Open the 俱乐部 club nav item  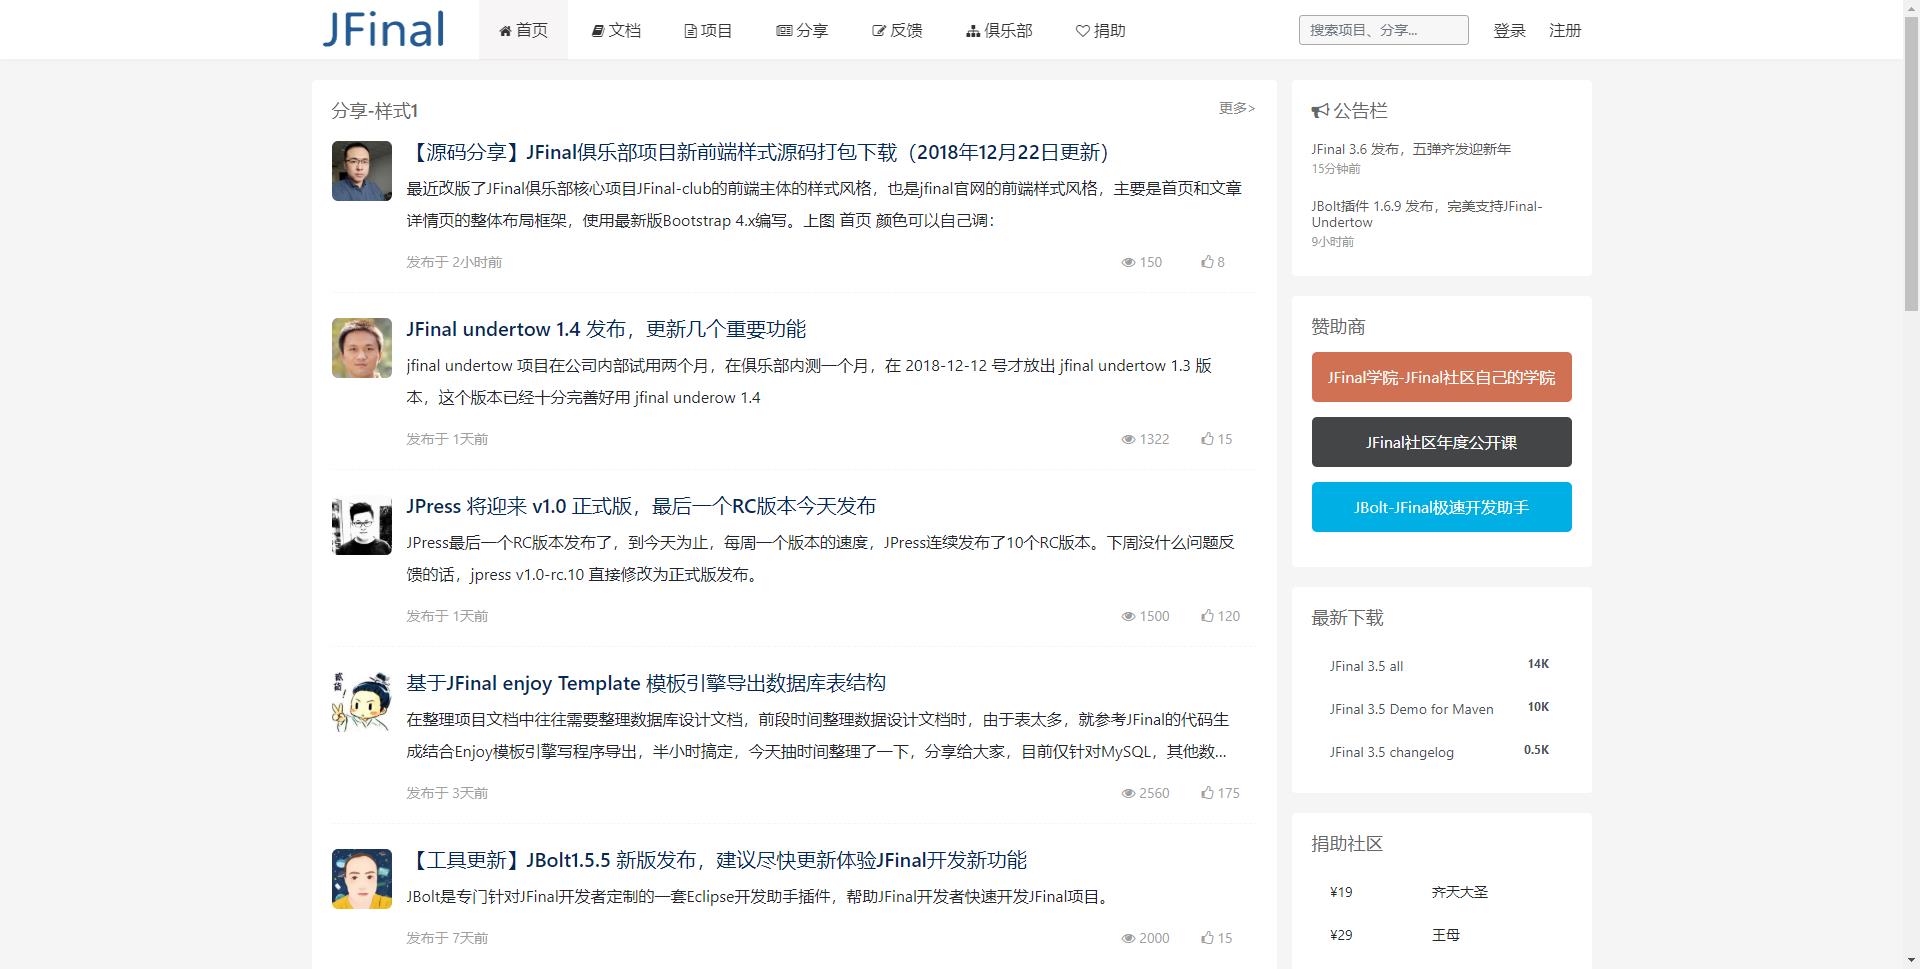999,30
